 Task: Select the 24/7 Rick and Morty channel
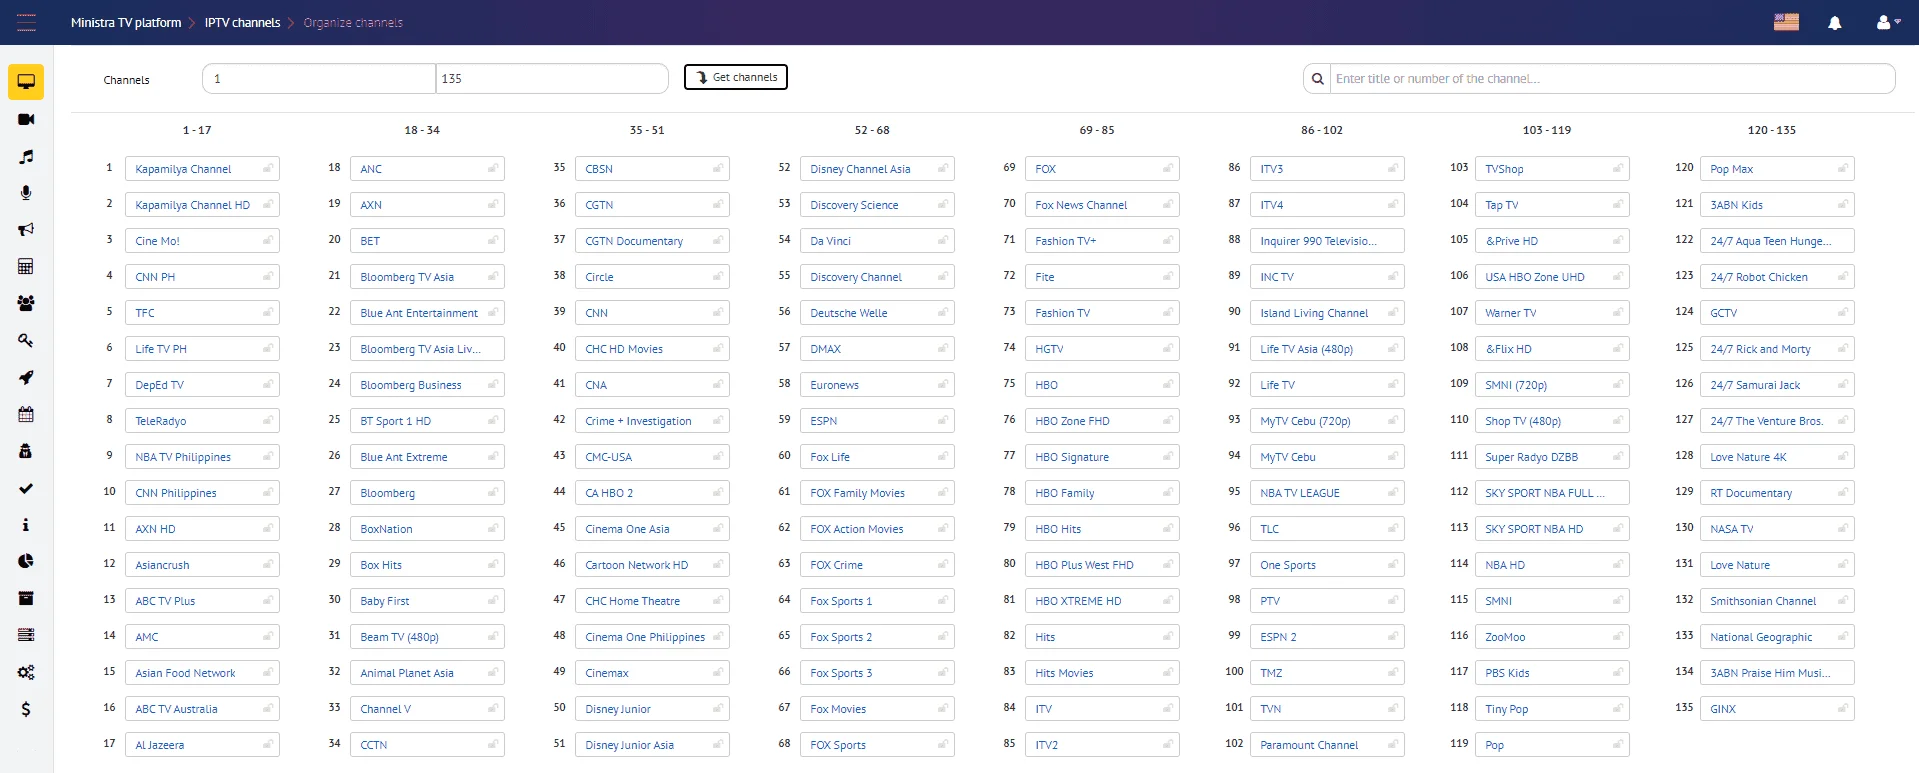[x=1777, y=348]
